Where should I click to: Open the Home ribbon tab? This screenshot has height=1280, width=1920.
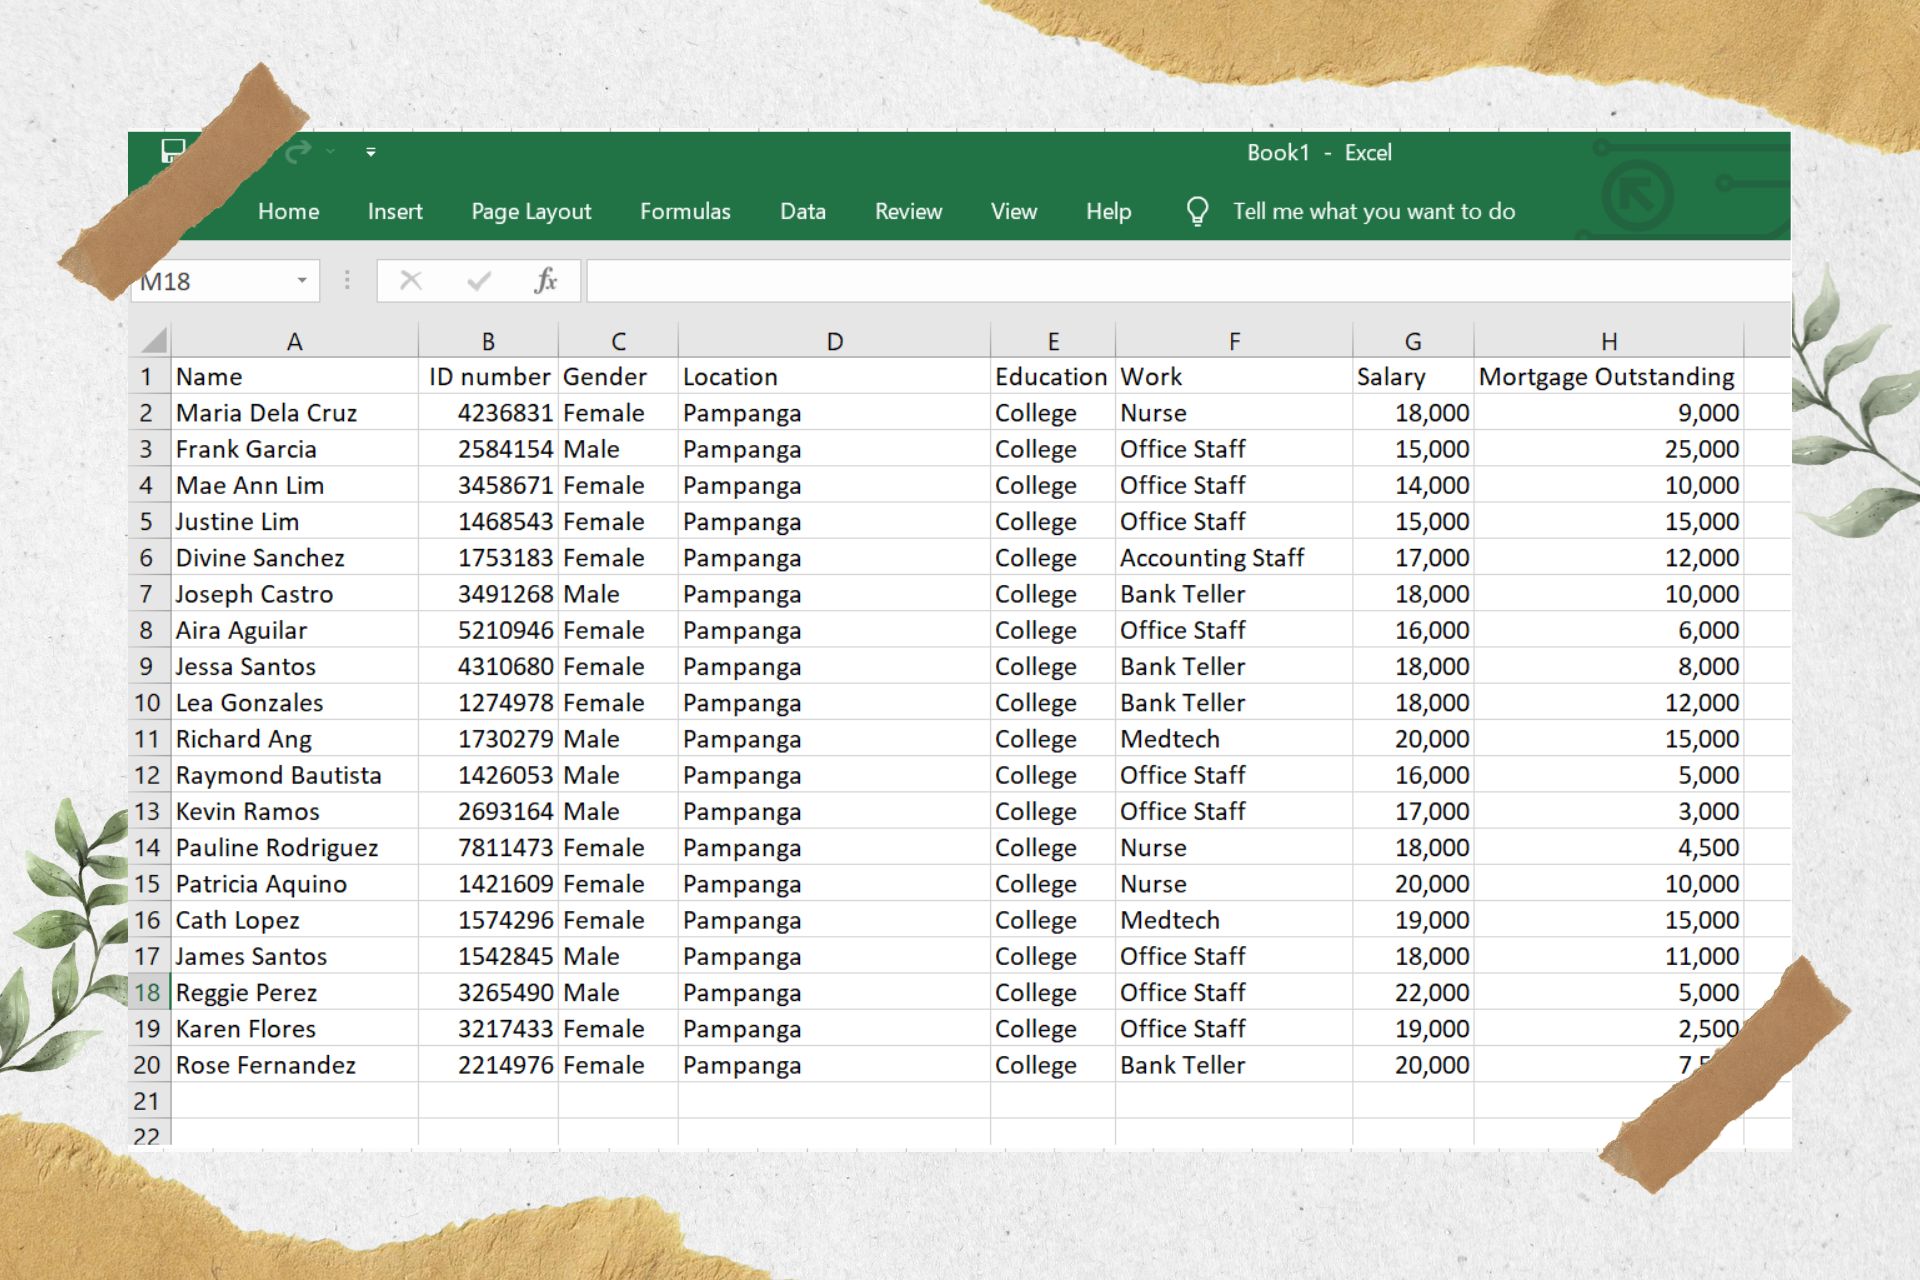[288, 211]
